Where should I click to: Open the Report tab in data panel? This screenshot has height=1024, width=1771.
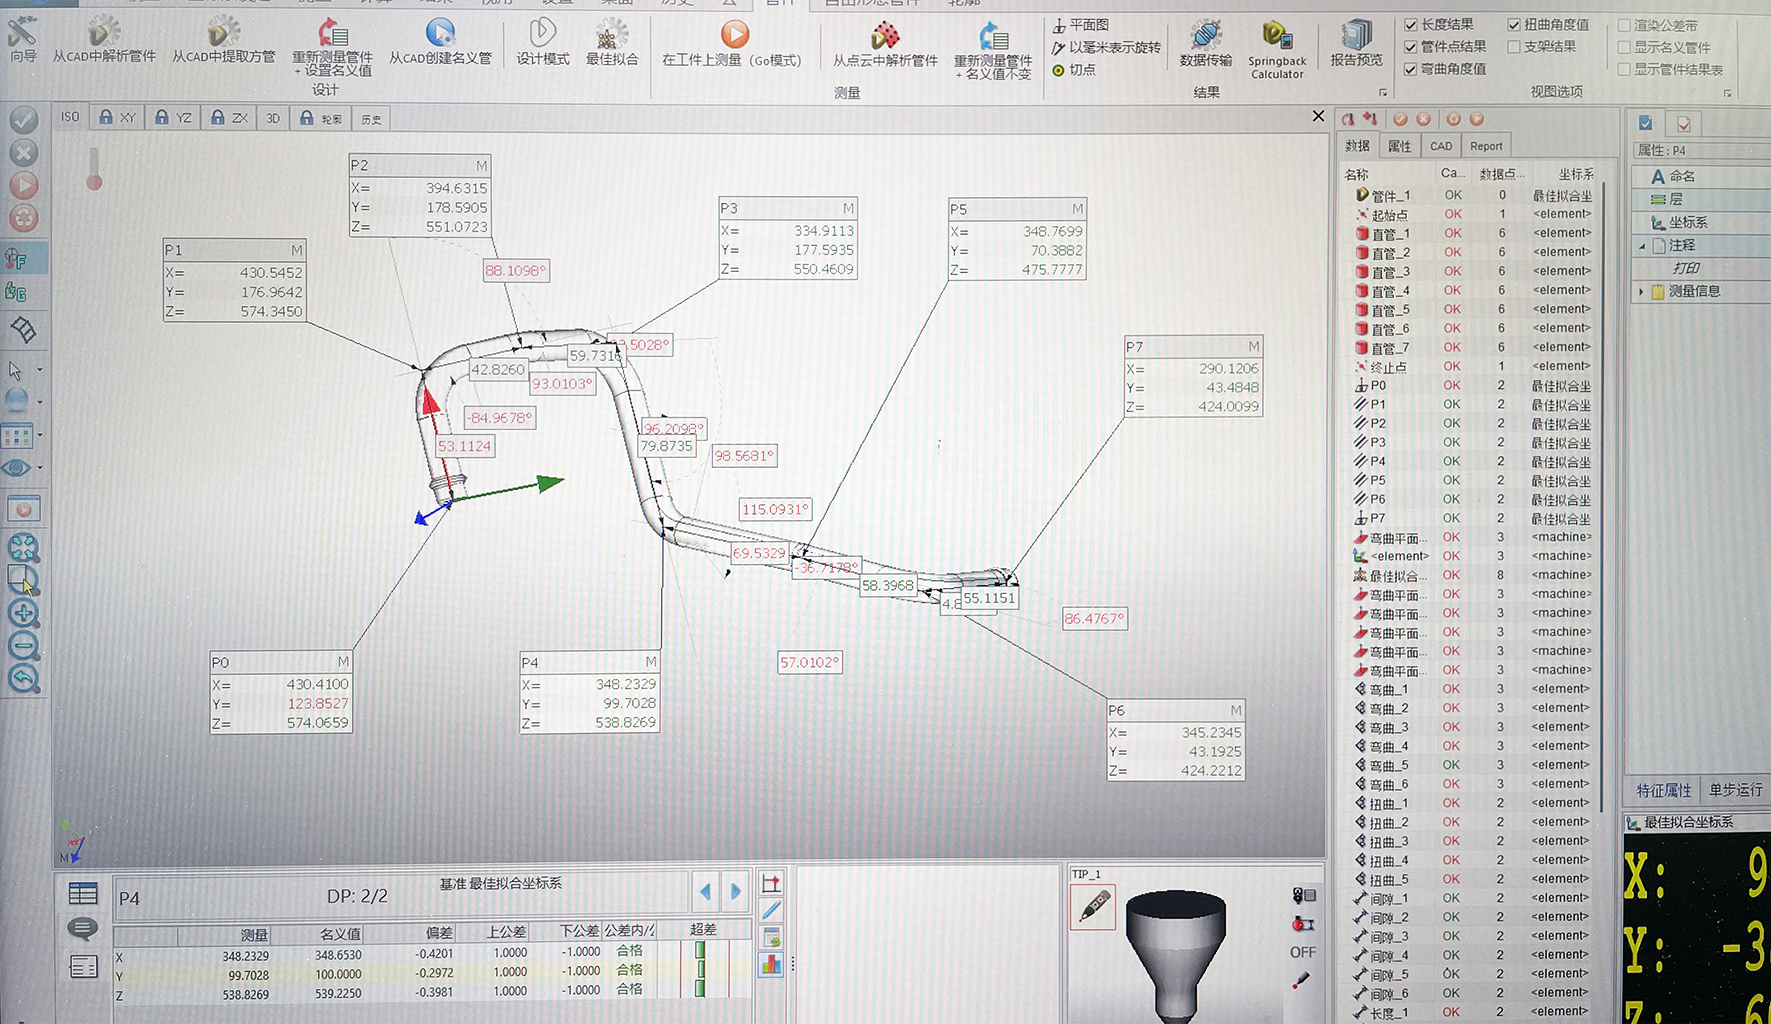tap(1486, 146)
